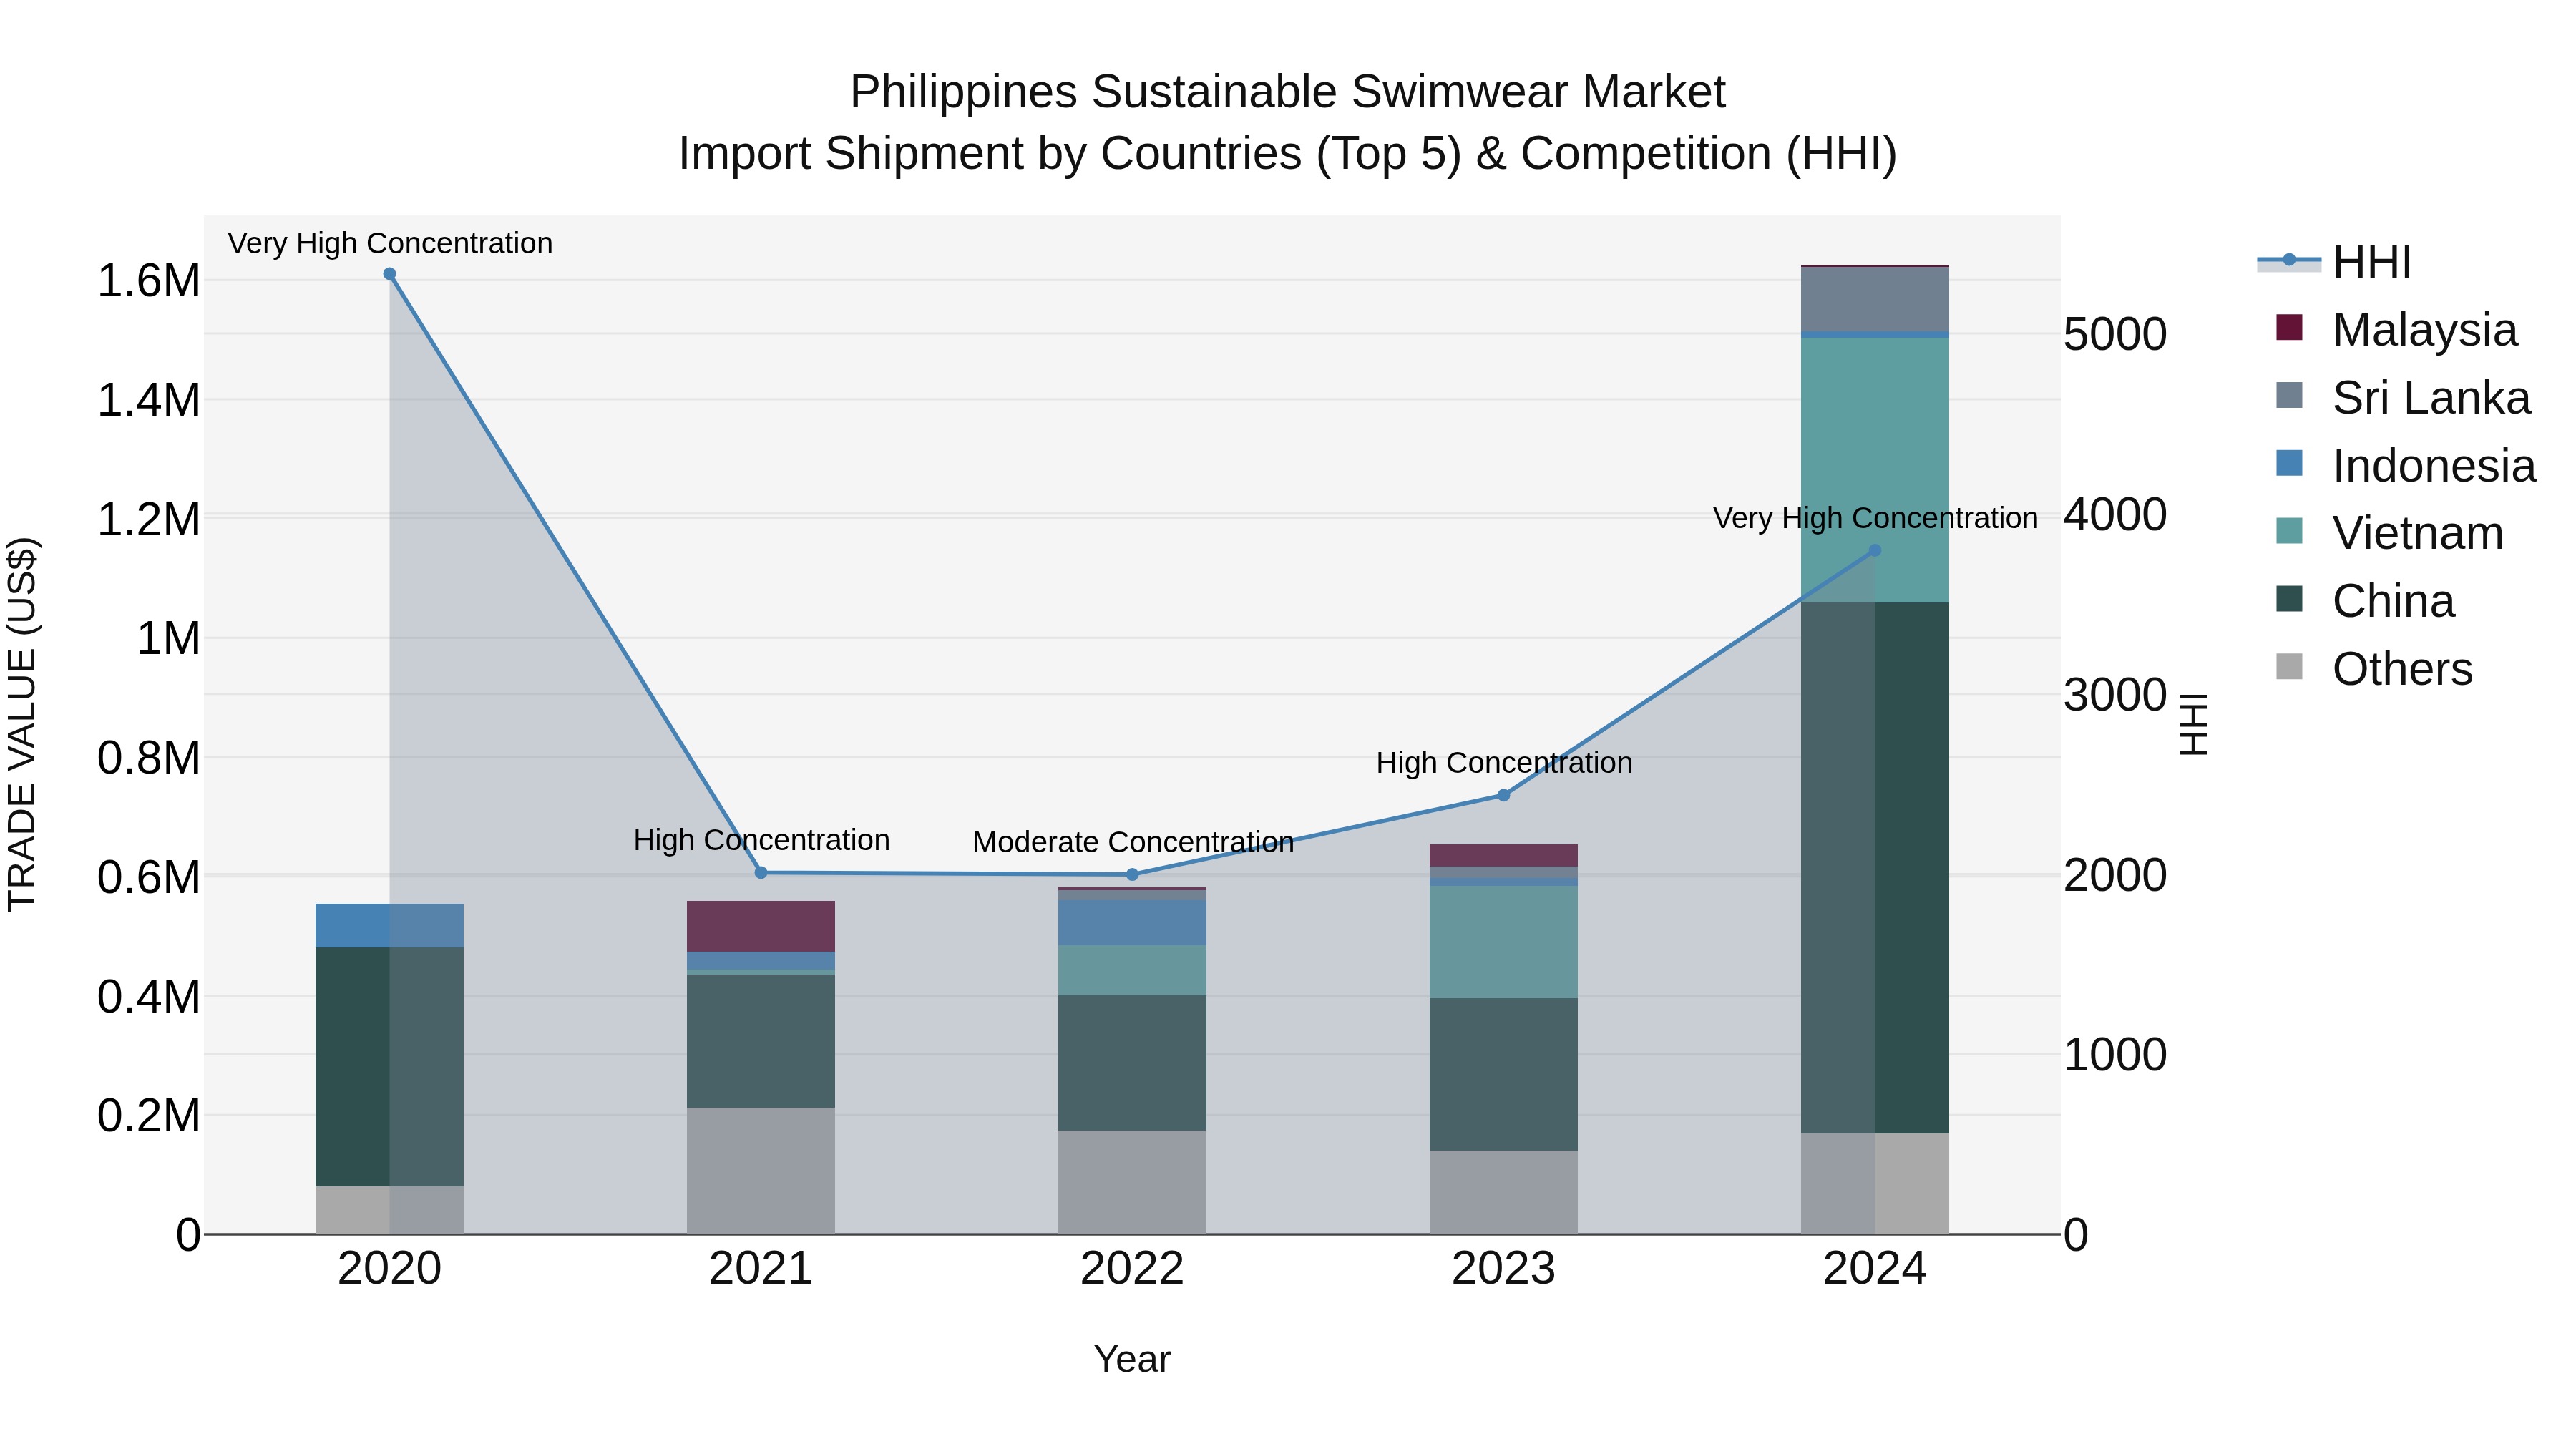Click the Others segment of the 2023 bar
The image size is (2576, 1449).
tap(1503, 1192)
